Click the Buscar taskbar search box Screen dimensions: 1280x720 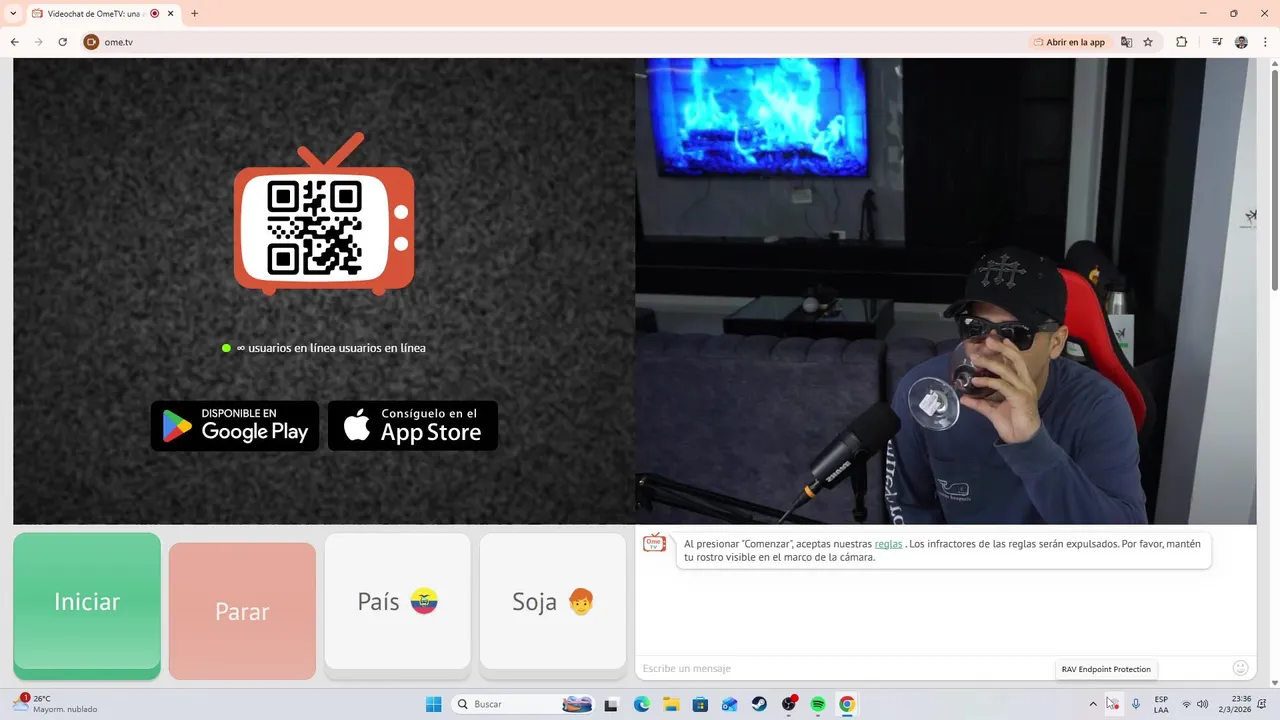524,704
